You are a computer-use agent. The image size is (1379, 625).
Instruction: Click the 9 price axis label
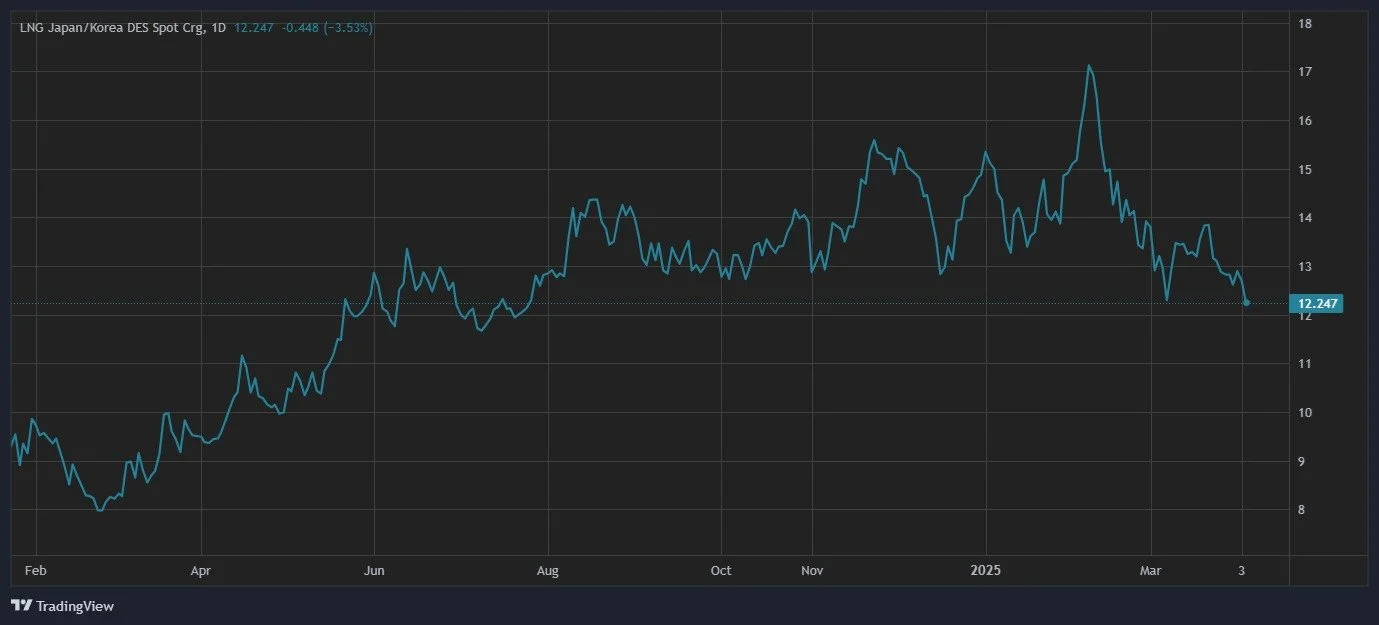[x=1301, y=462]
